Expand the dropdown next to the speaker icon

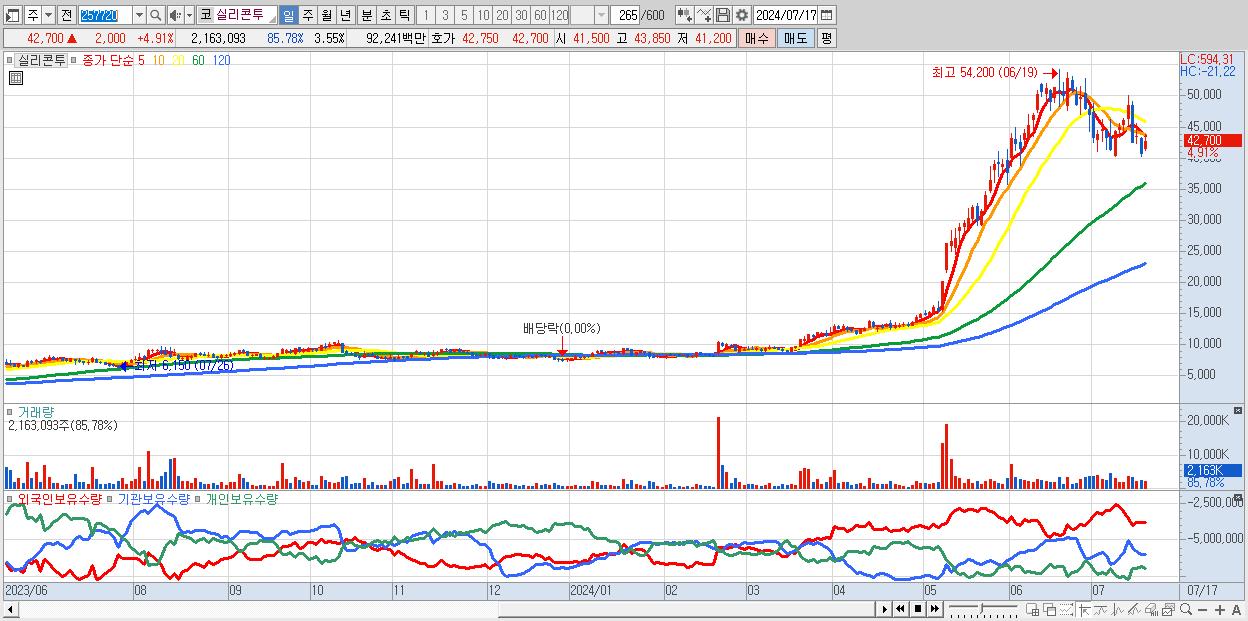pos(189,15)
